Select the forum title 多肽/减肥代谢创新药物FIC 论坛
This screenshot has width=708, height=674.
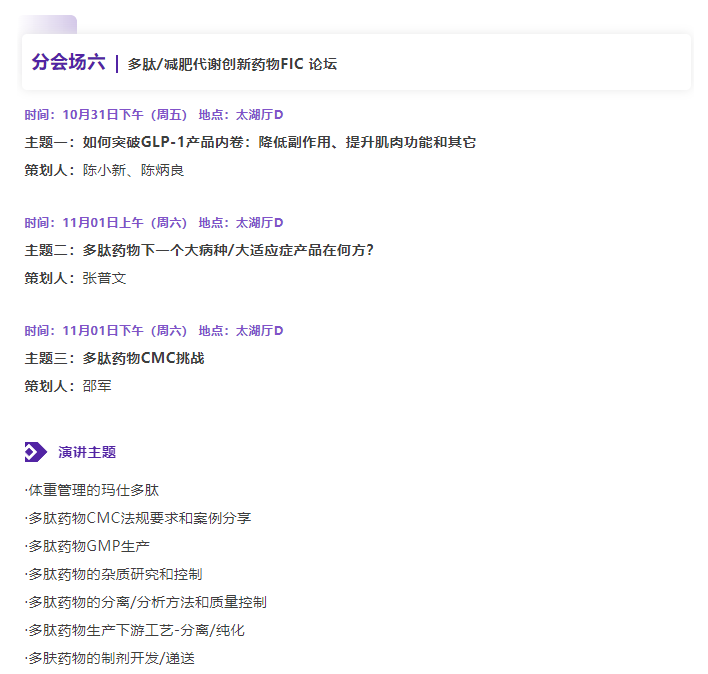[x=232, y=64]
